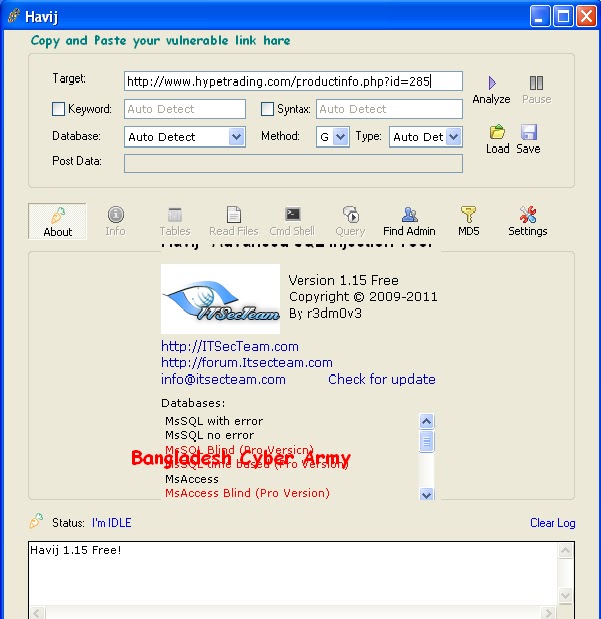This screenshot has height=619, width=601.
Task: Enable the Keyword checkbox
Action: point(58,109)
